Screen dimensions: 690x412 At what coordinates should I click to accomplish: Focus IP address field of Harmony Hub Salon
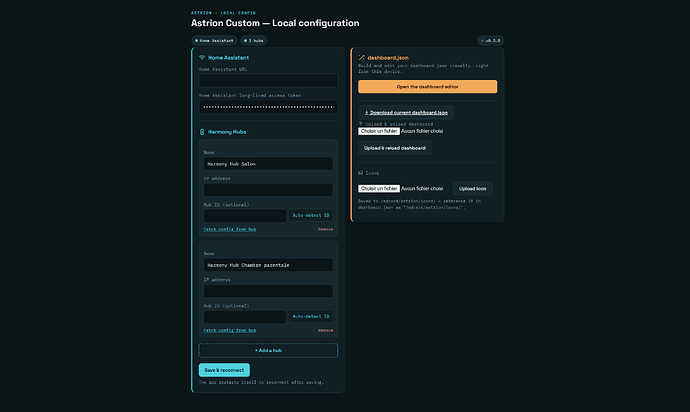tap(268, 190)
